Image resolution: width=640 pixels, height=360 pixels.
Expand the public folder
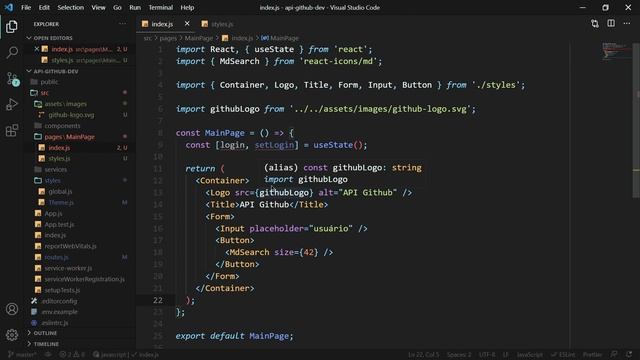point(80,82)
